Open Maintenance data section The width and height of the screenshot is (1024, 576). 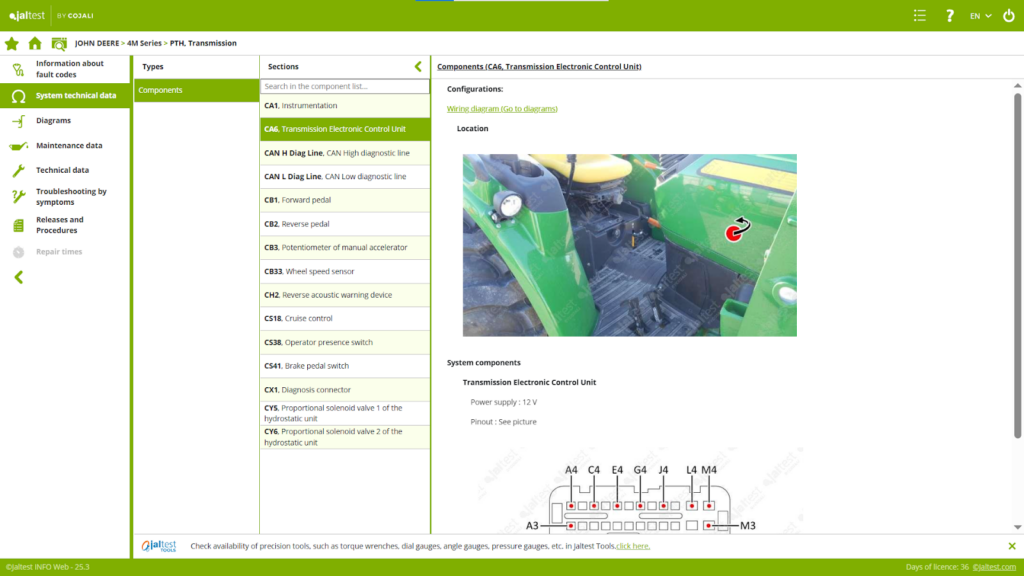click(x=69, y=146)
